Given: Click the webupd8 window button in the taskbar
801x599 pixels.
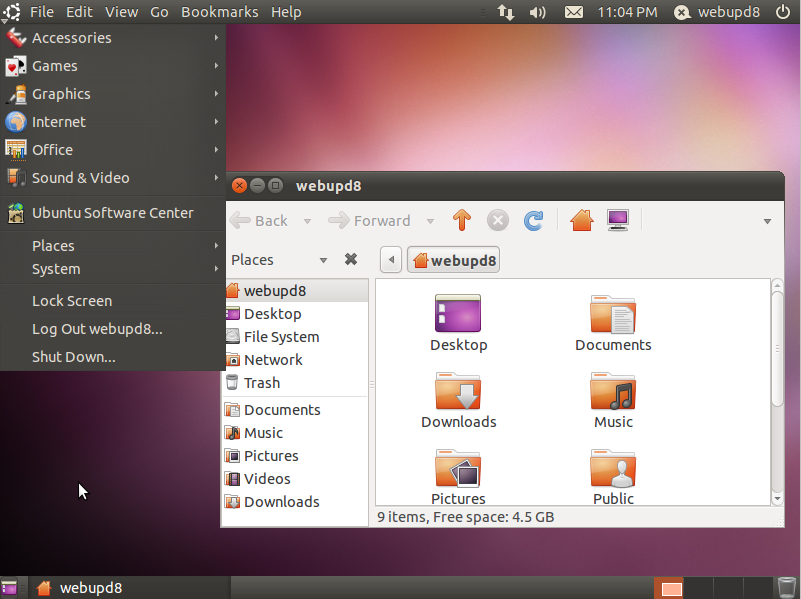Looking at the screenshot, I should (129, 588).
